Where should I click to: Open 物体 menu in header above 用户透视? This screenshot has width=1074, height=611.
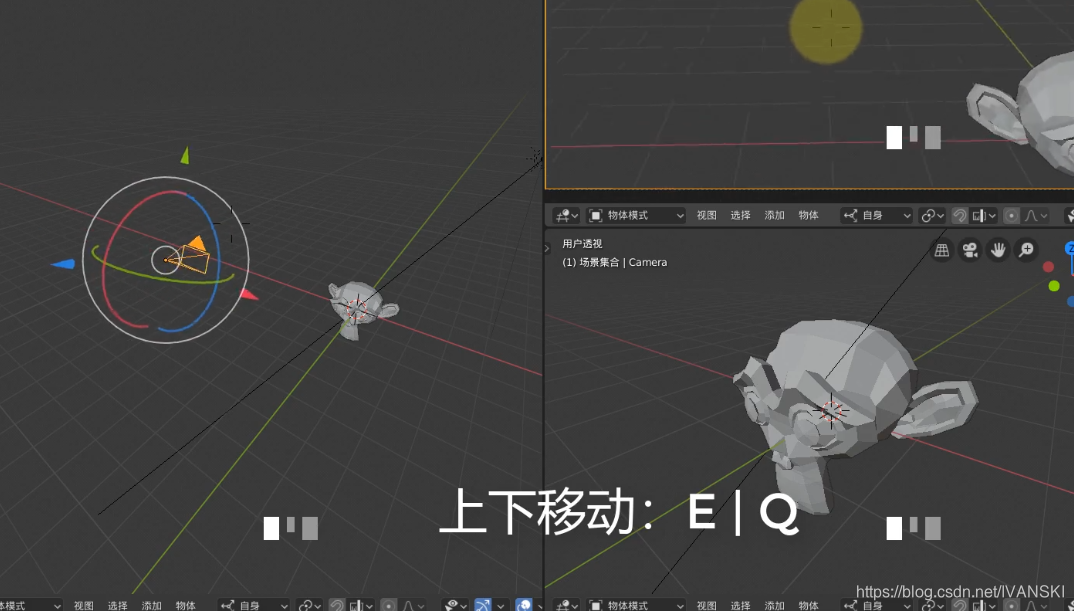pos(808,216)
